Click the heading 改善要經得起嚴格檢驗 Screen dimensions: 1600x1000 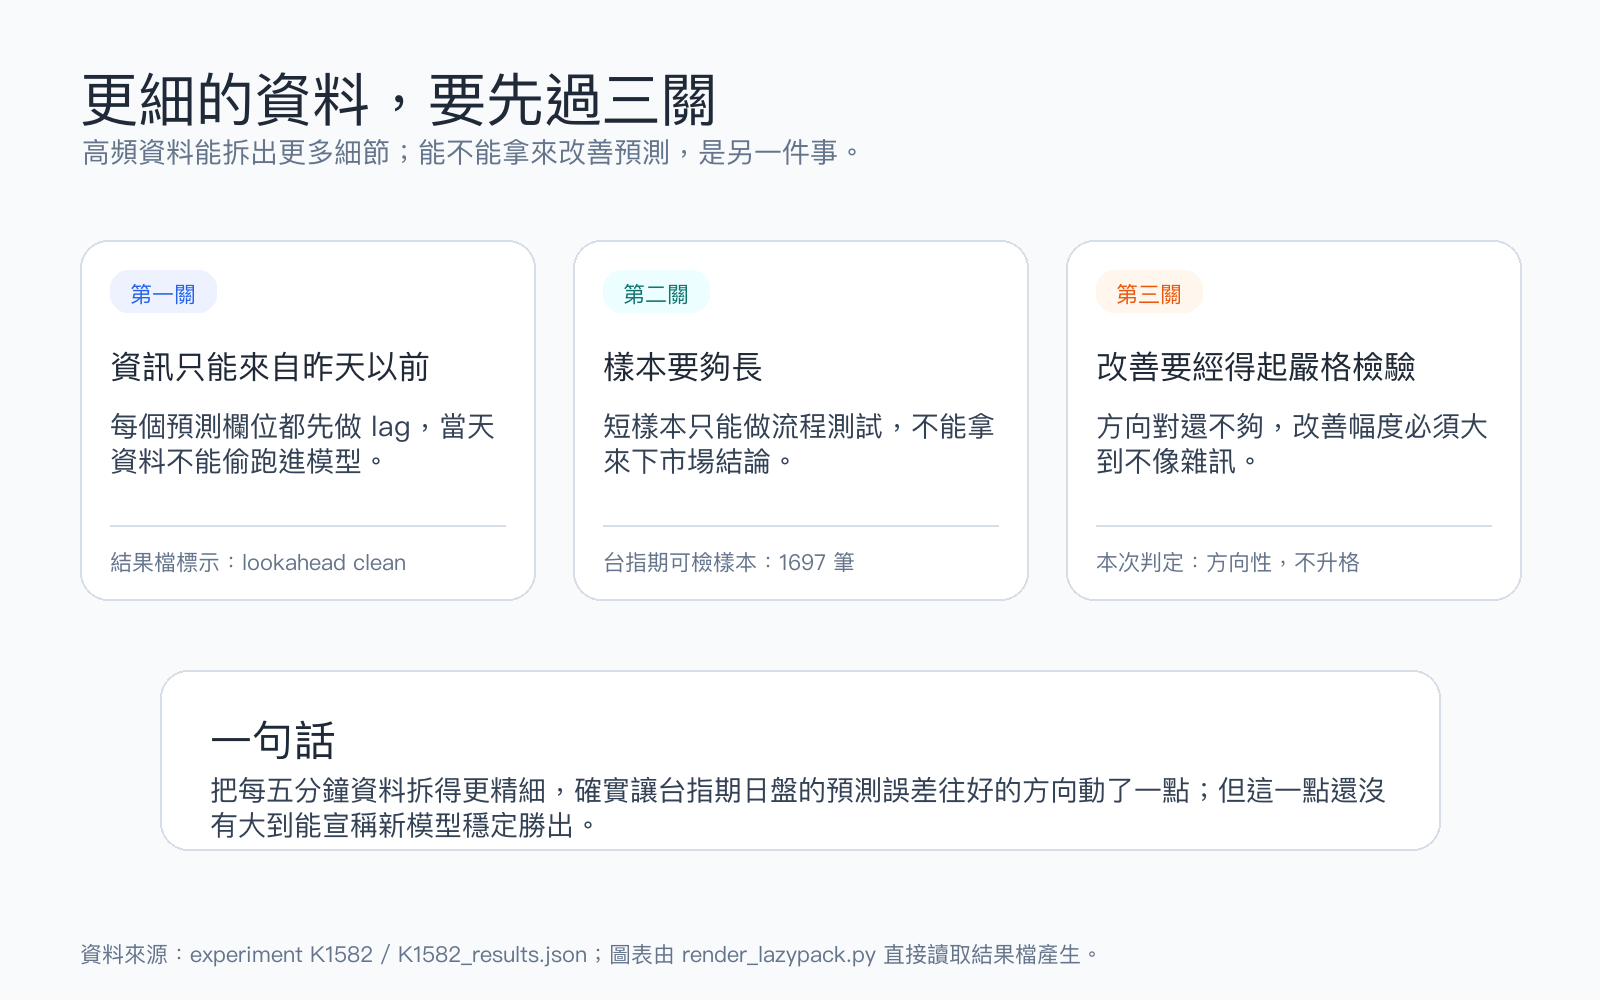tap(1256, 367)
